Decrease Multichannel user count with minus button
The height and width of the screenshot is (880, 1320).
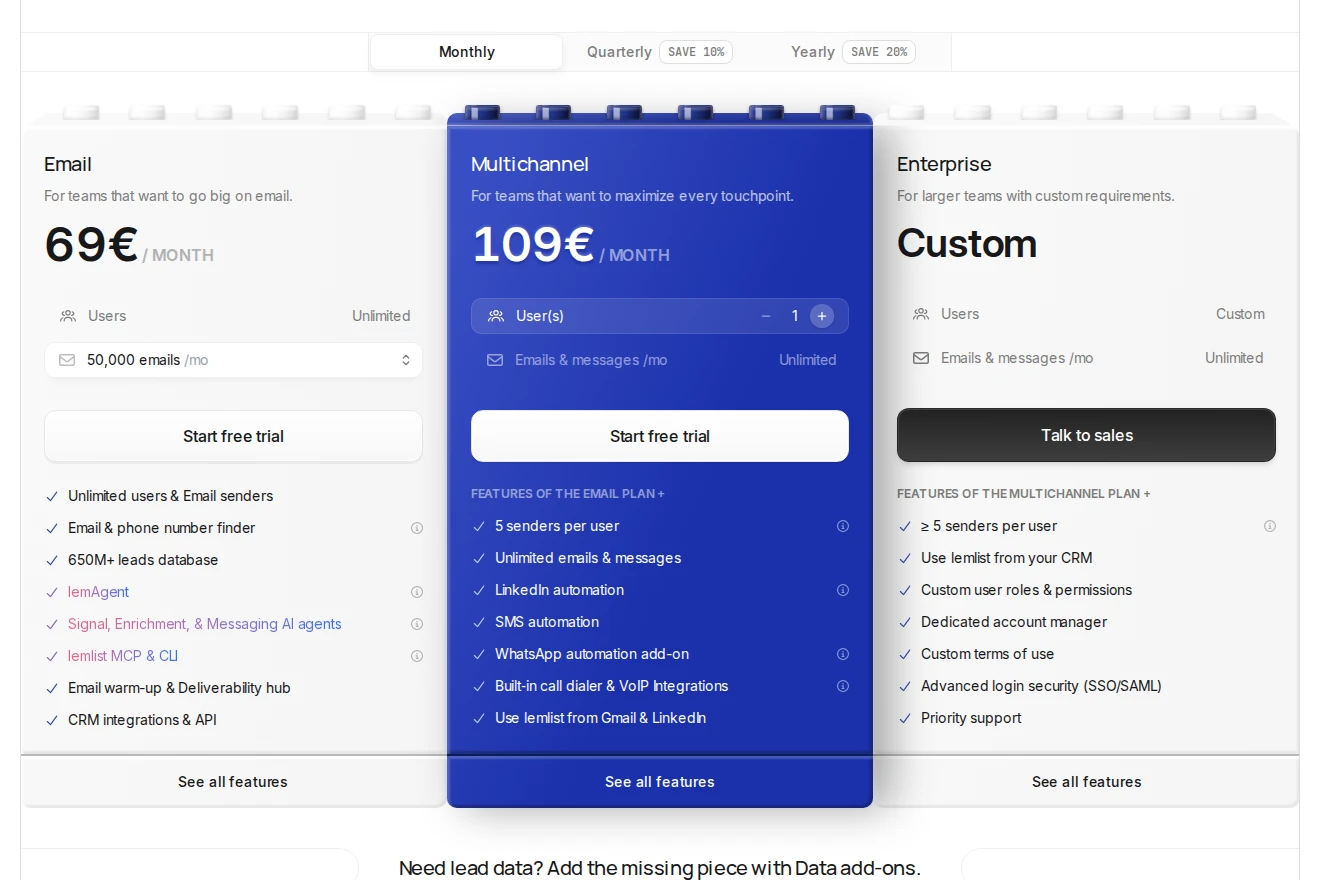[x=766, y=316]
